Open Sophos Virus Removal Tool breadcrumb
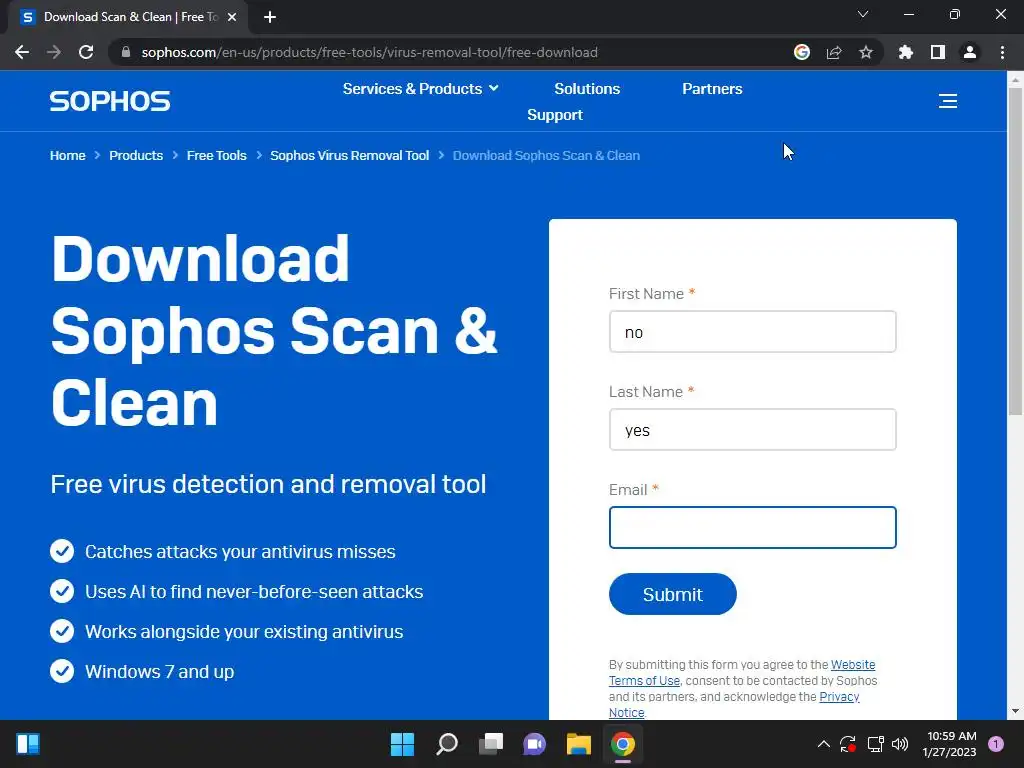 [349, 155]
